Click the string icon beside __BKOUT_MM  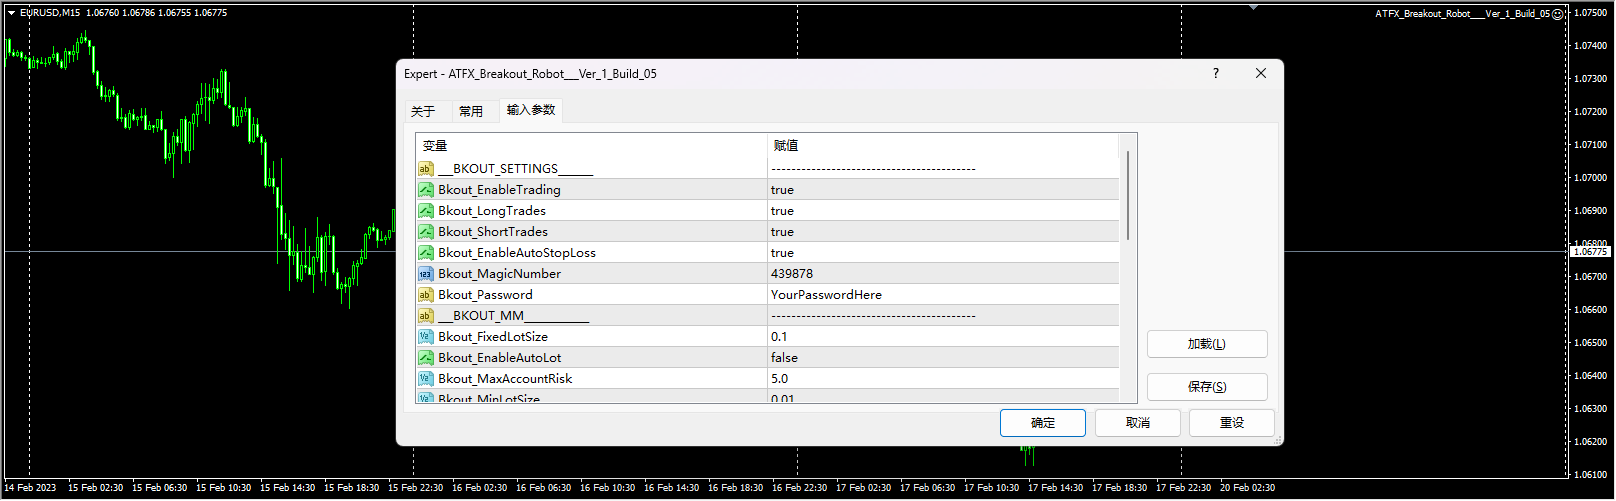(x=425, y=316)
